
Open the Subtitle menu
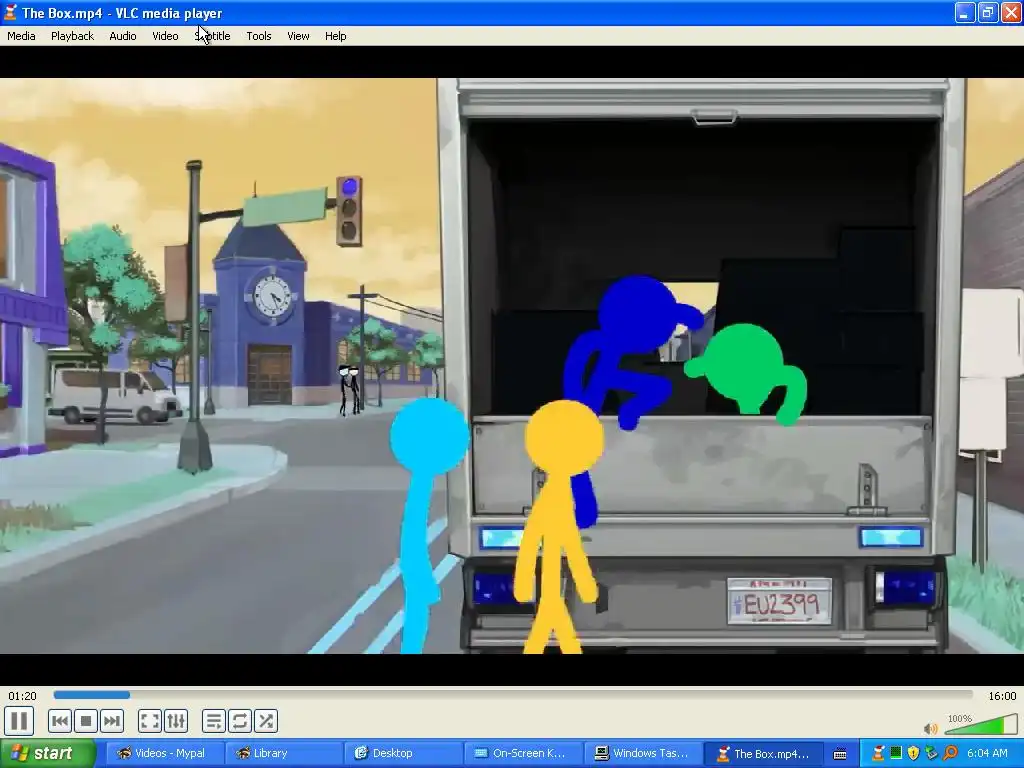(x=212, y=36)
